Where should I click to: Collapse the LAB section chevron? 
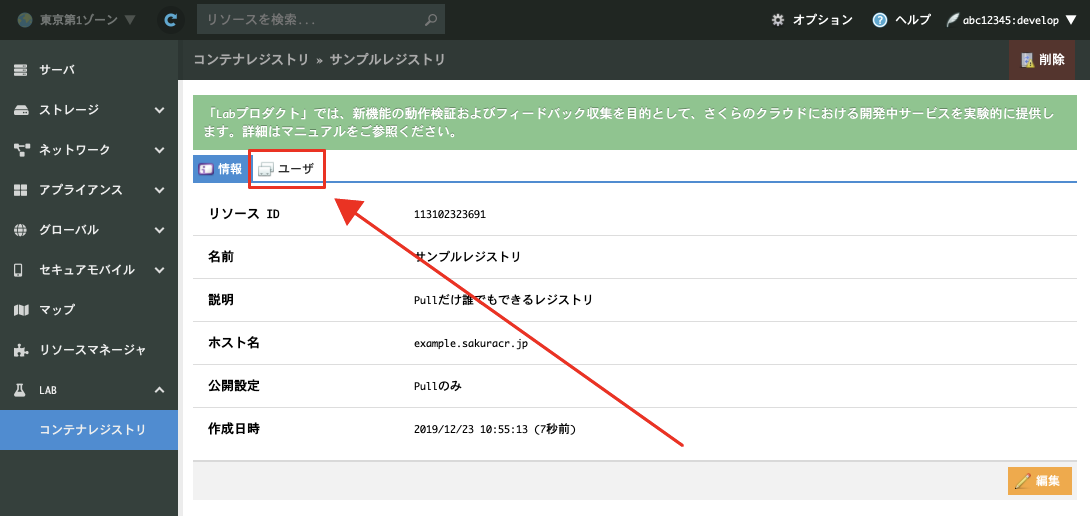tap(159, 389)
